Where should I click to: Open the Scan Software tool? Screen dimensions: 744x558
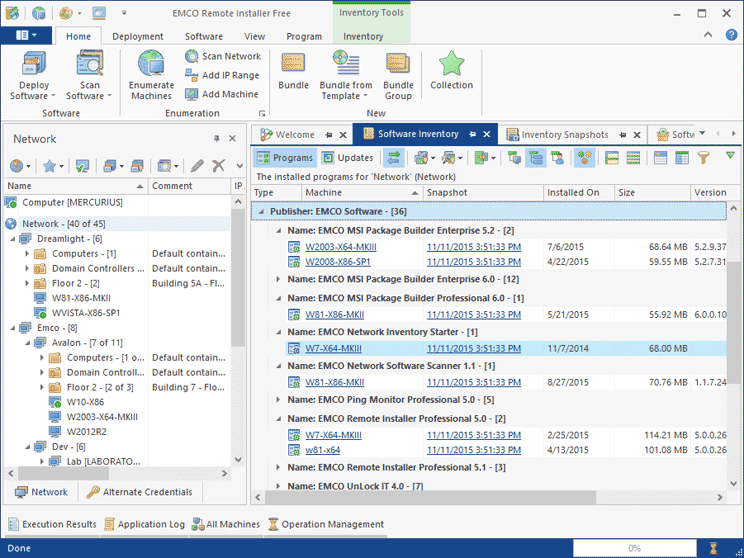pos(89,76)
